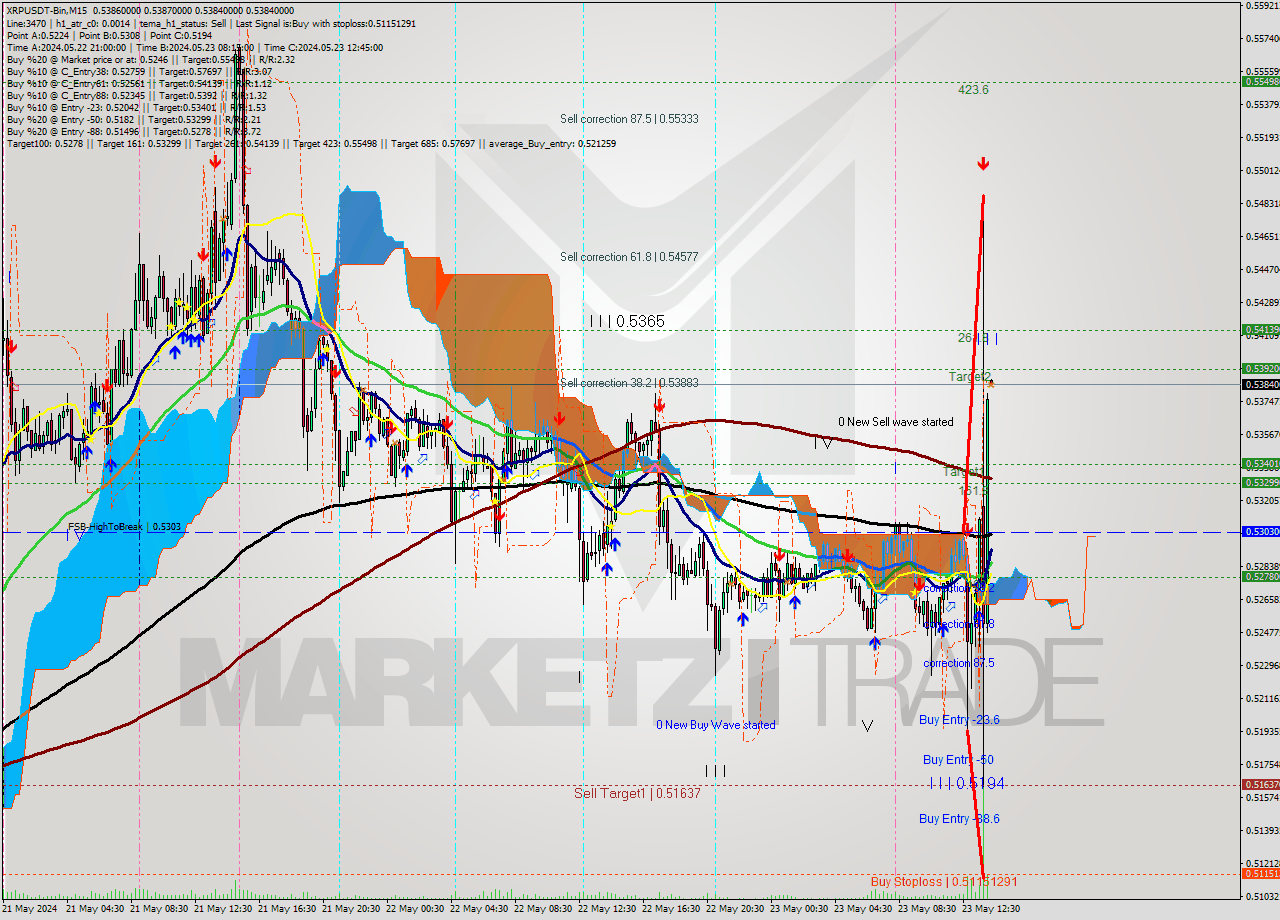Select the '| | | 0.5194' chart label
This screenshot has width=1280, height=920.
(x=966, y=783)
